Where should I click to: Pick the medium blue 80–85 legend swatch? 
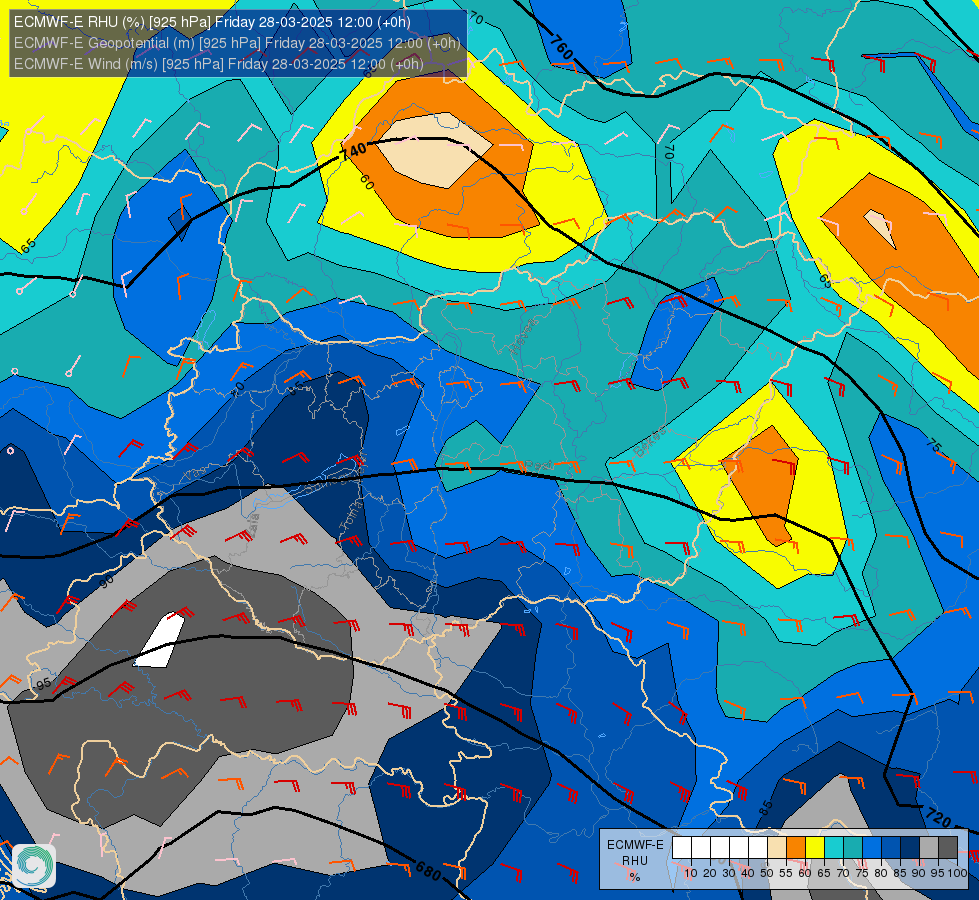pyautogui.click(x=891, y=848)
